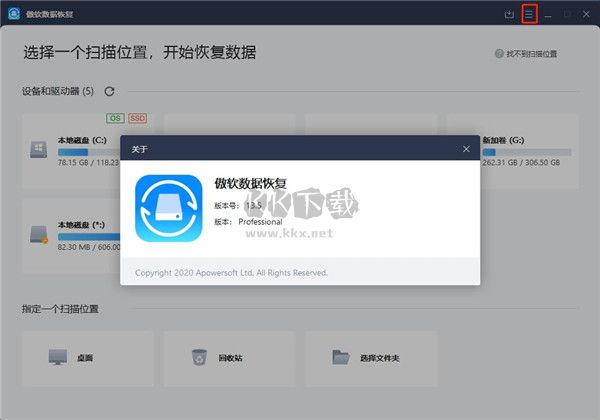Click the 回收站 recycle bin icon
This screenshot has width=600, height=420.
pos(199,357)
